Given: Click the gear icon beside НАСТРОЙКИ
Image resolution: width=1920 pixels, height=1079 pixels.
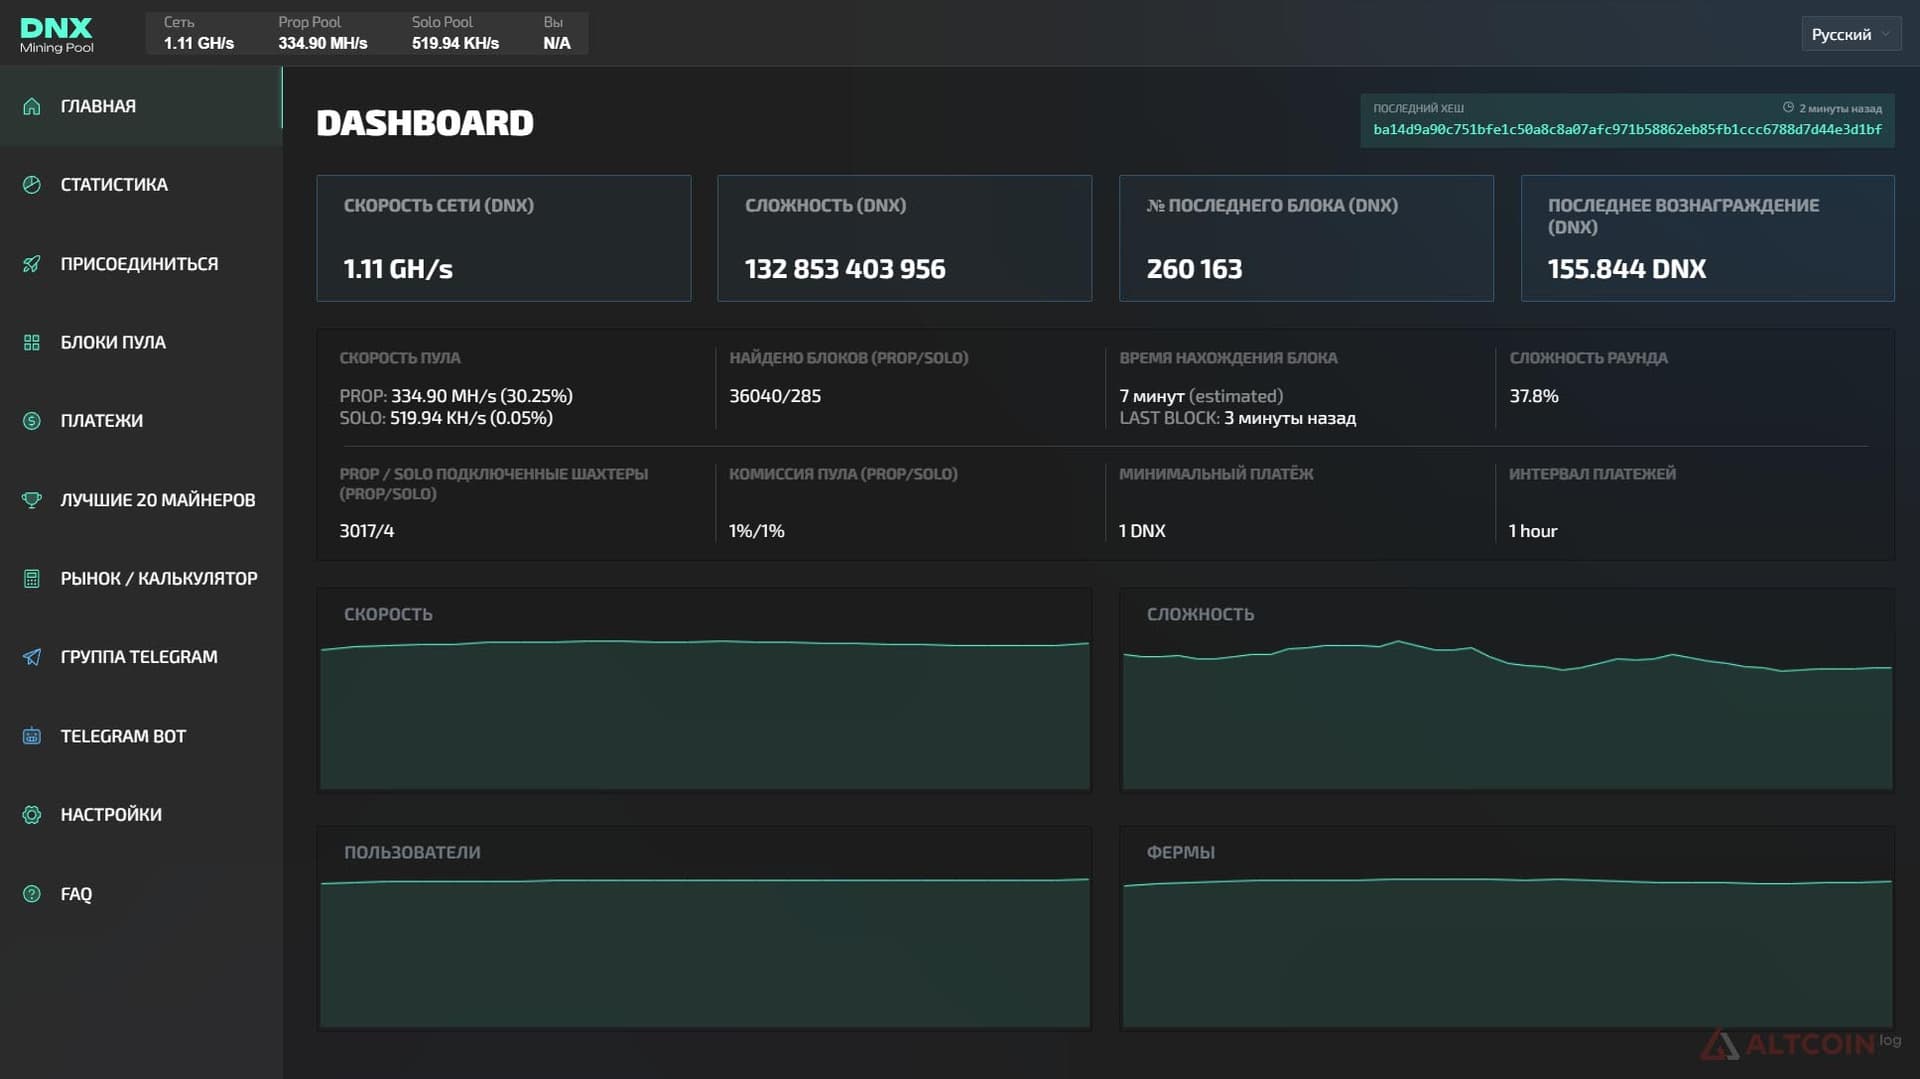Looking at the screenshot, I should click(32, 815).
